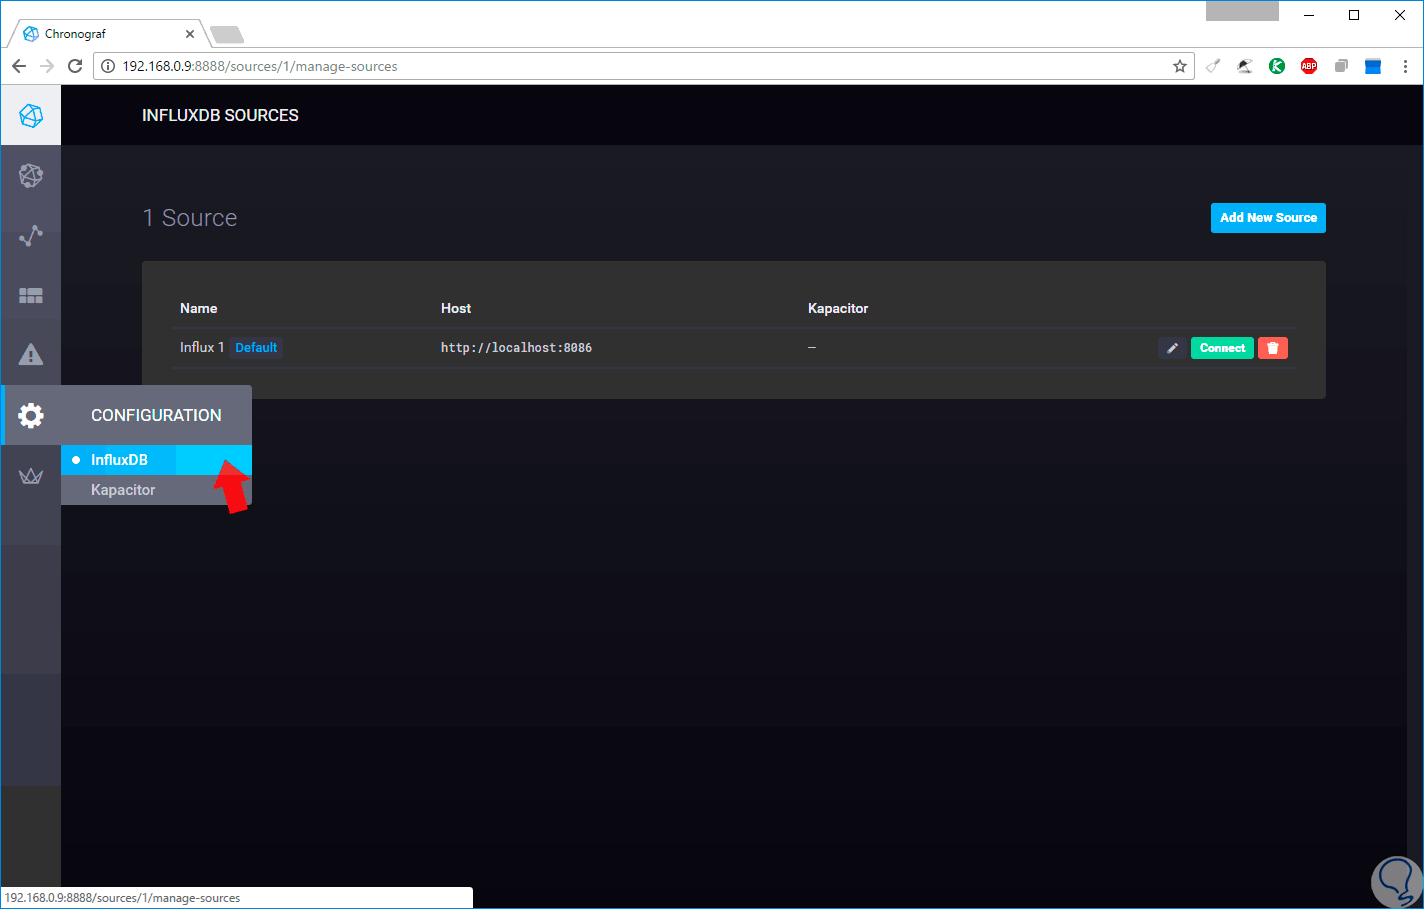Screen dimensions: 1424x909
Task: Click the Add New Source button
Action: [1268, 218]
